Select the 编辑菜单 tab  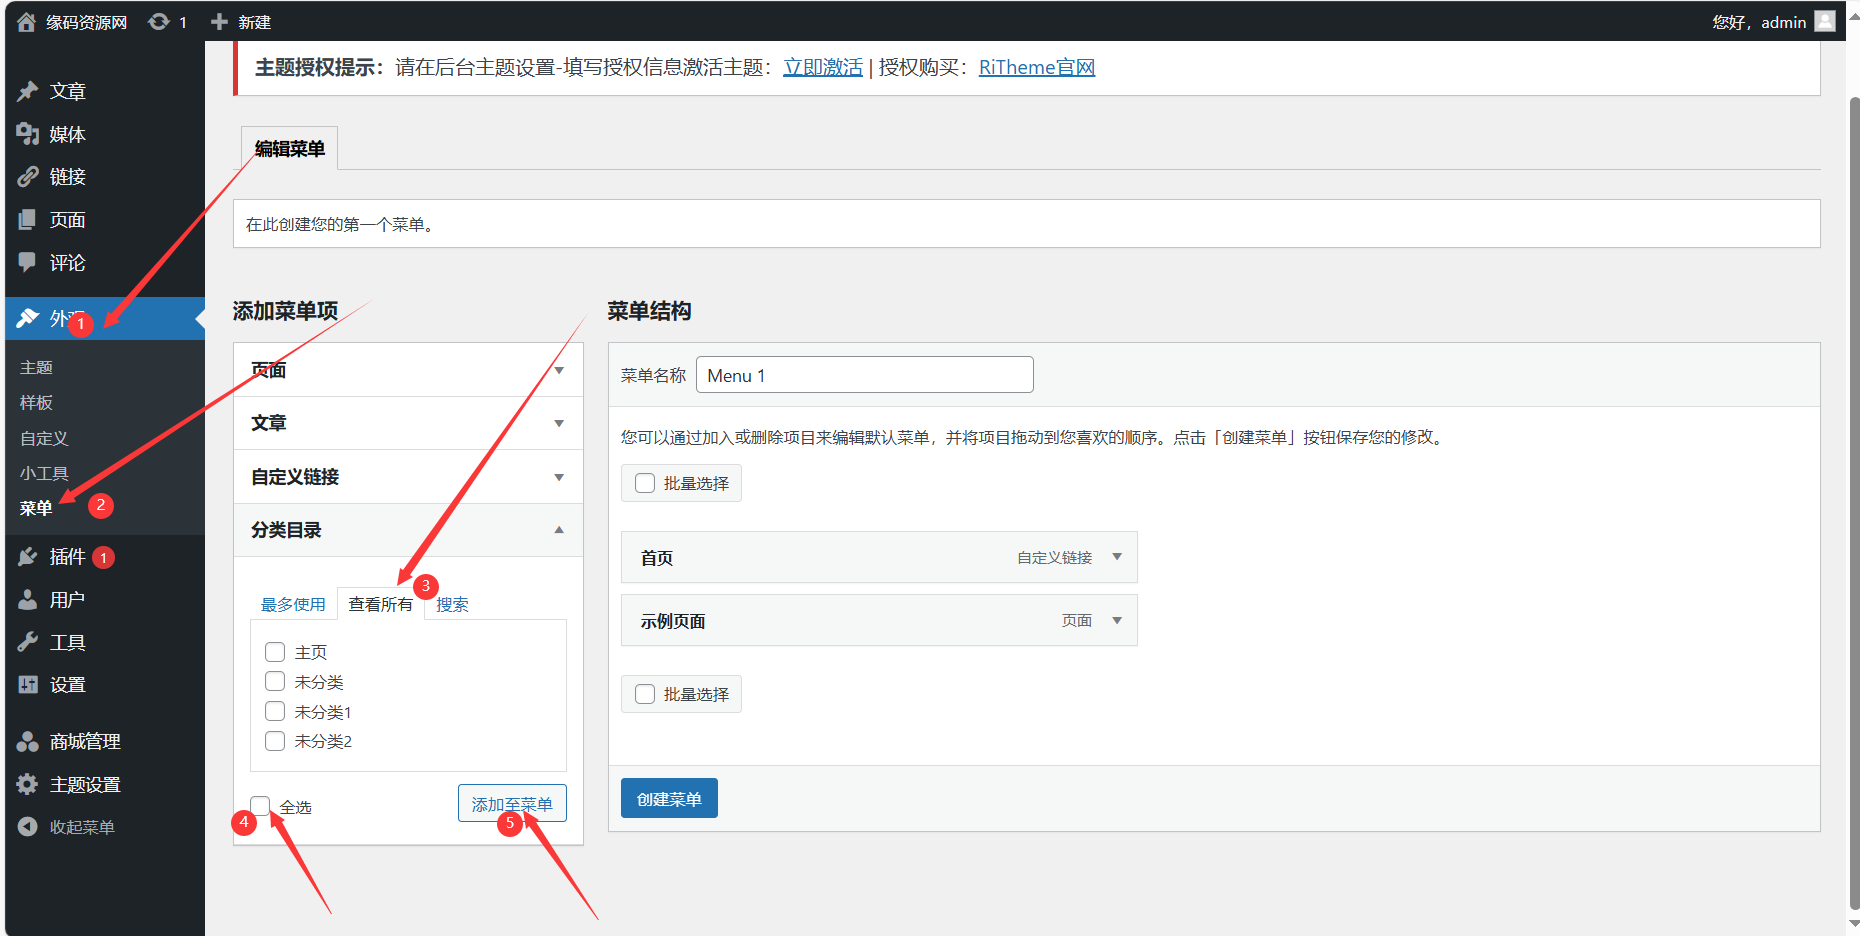[290, 148]
